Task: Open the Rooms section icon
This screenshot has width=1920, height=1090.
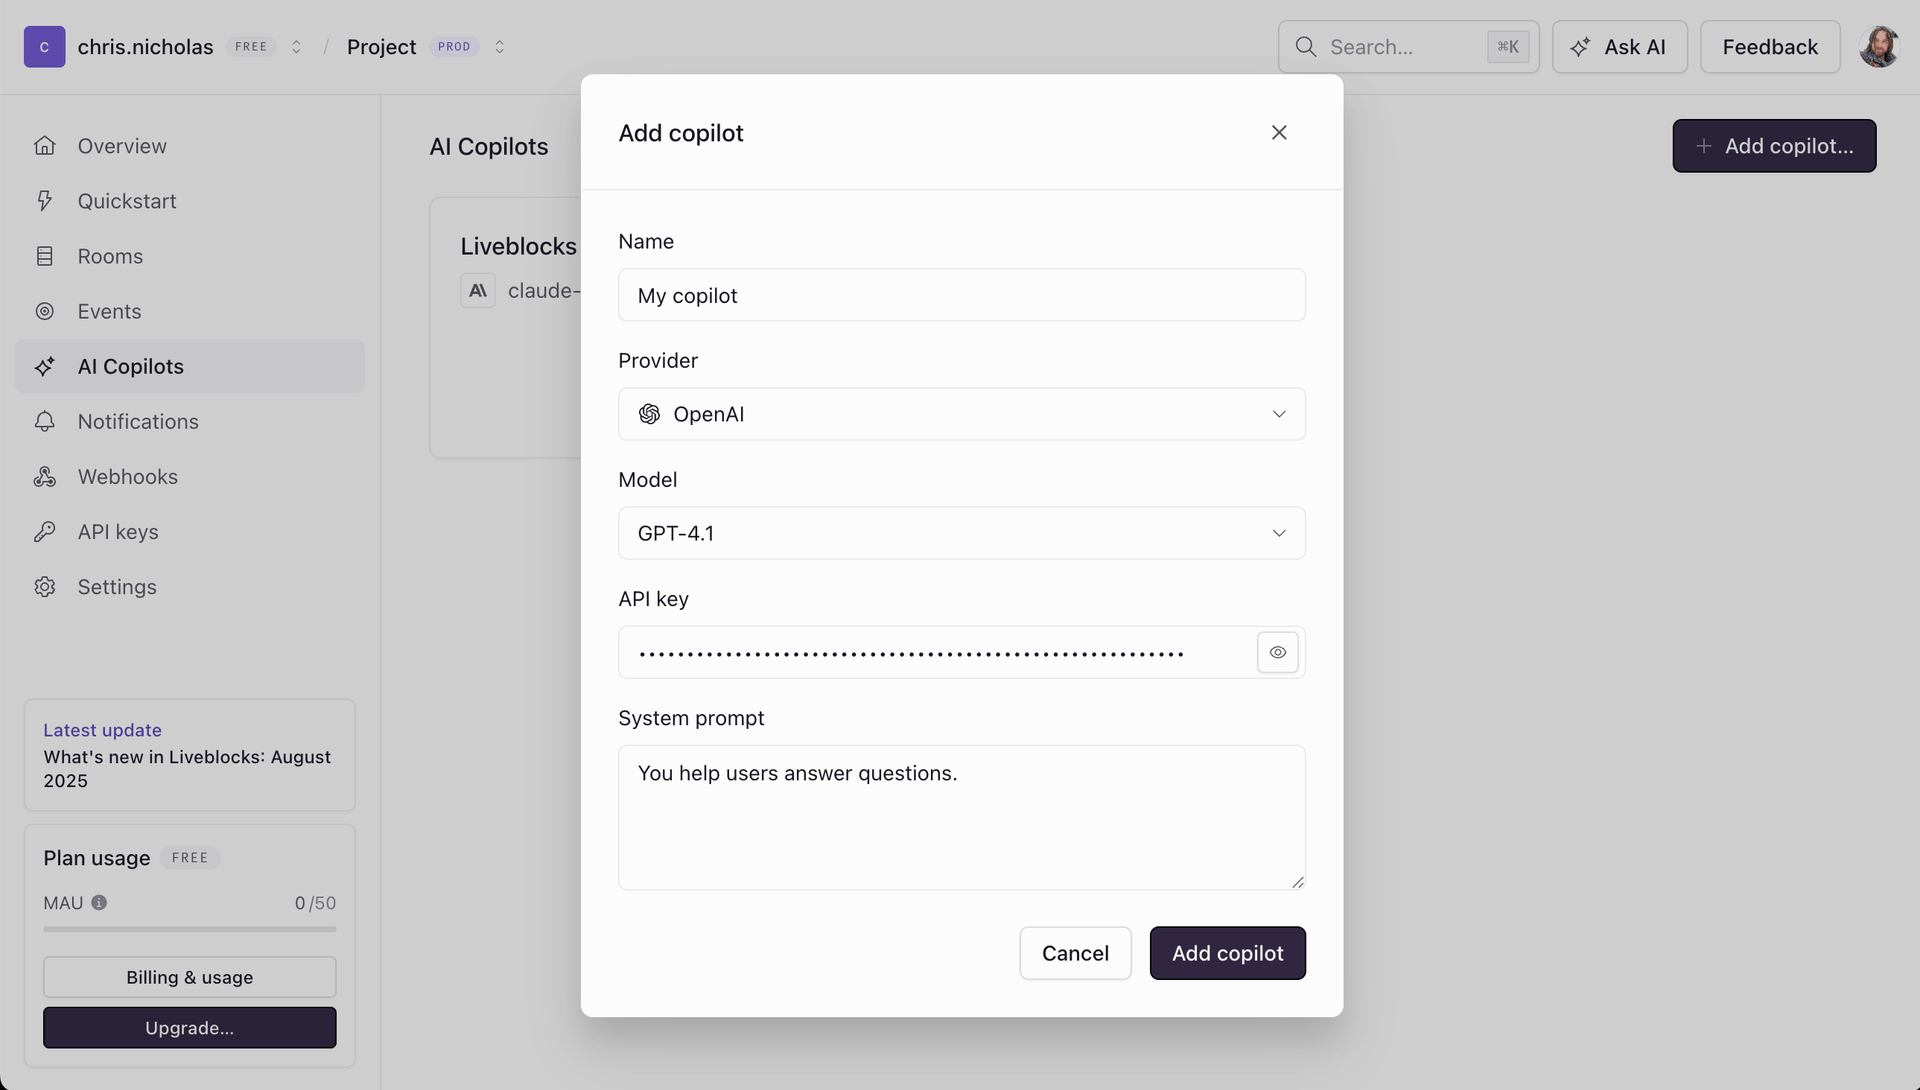Action: click(45, 256)
